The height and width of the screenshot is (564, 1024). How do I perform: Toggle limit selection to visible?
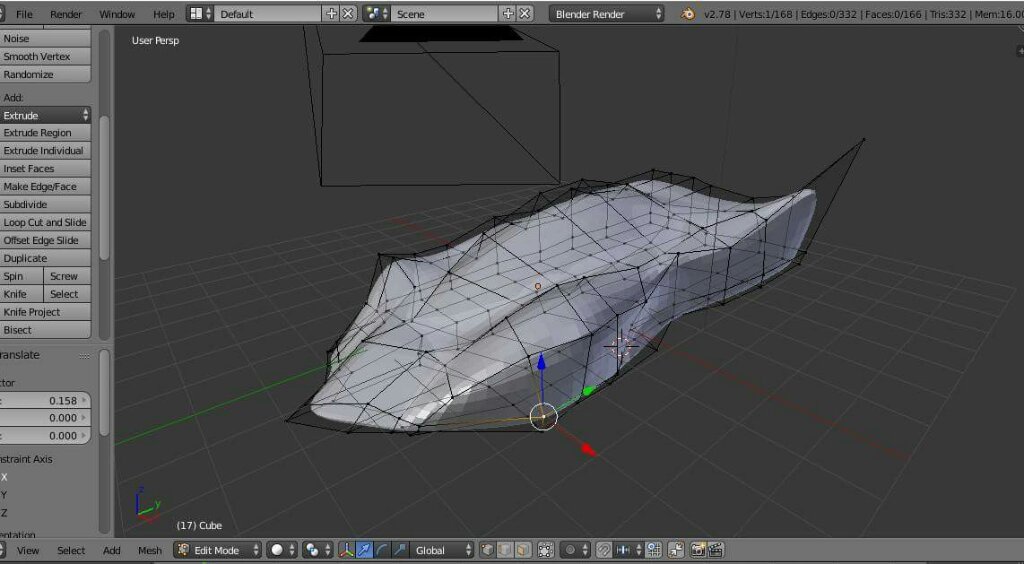(x=545, y=550)
